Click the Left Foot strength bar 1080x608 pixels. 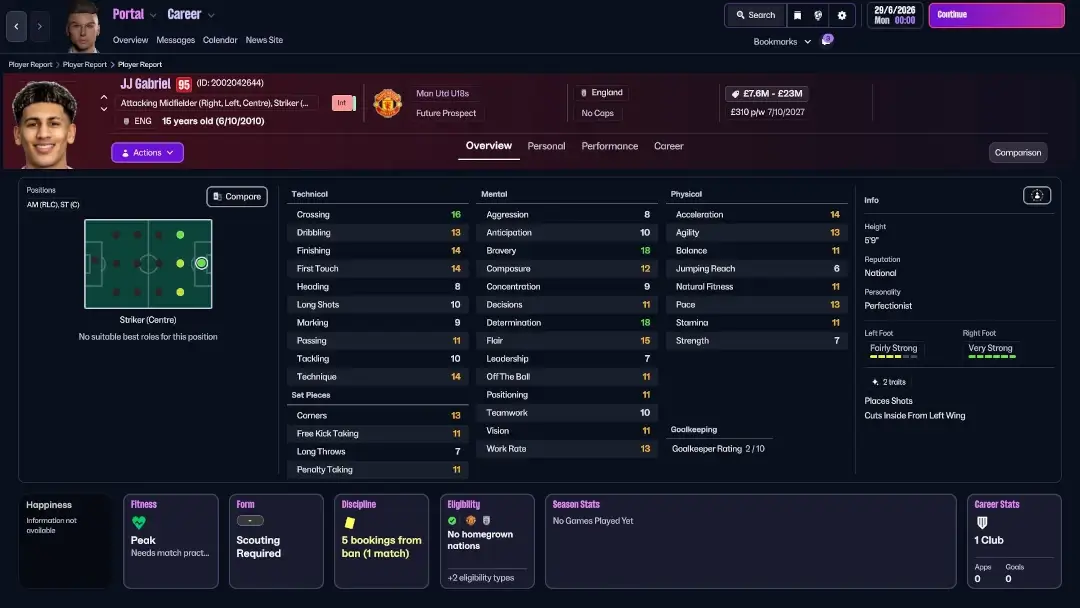893,357
